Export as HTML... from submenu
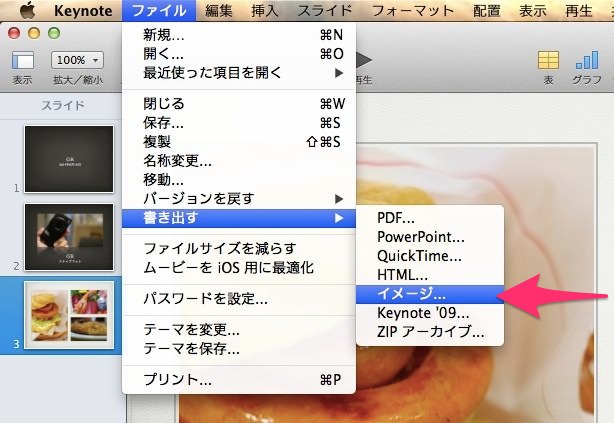 tap(430, 275)
